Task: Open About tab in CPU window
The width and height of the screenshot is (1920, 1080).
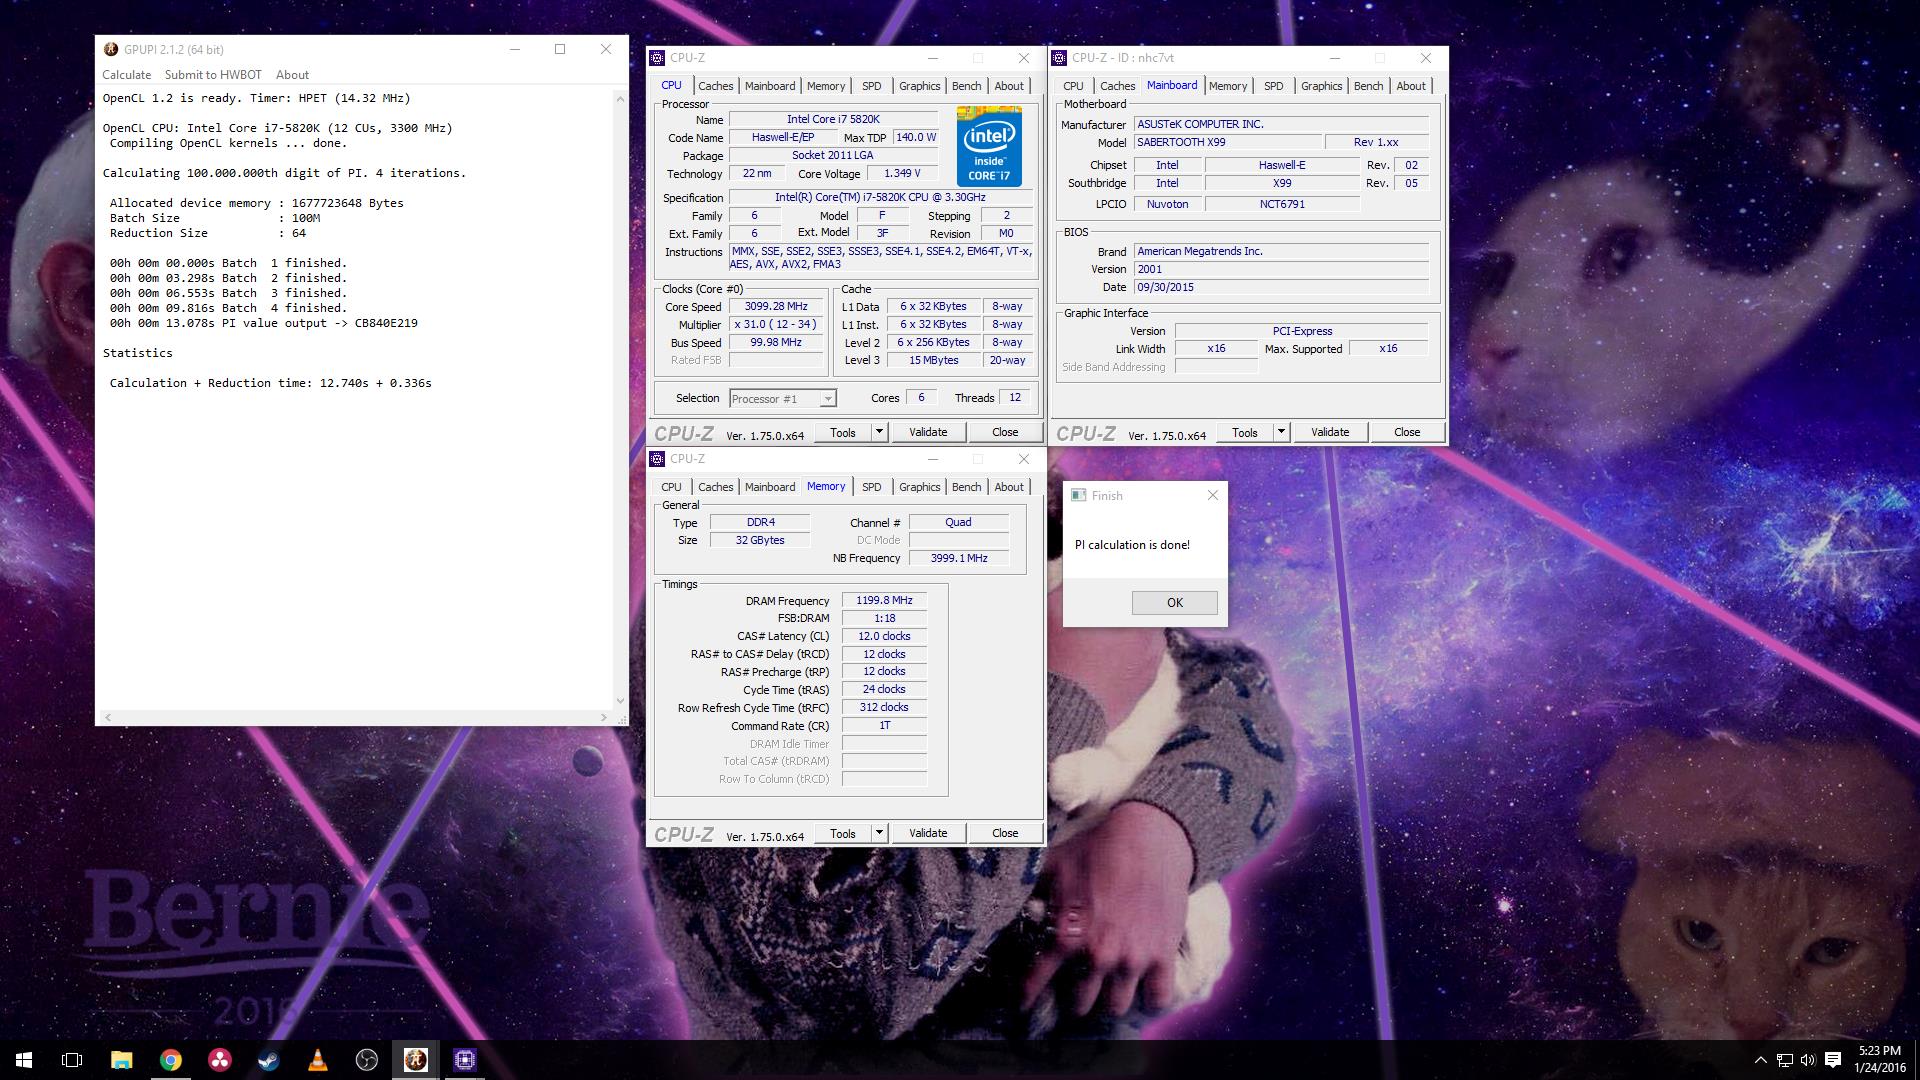Action: pos(1009,86)
